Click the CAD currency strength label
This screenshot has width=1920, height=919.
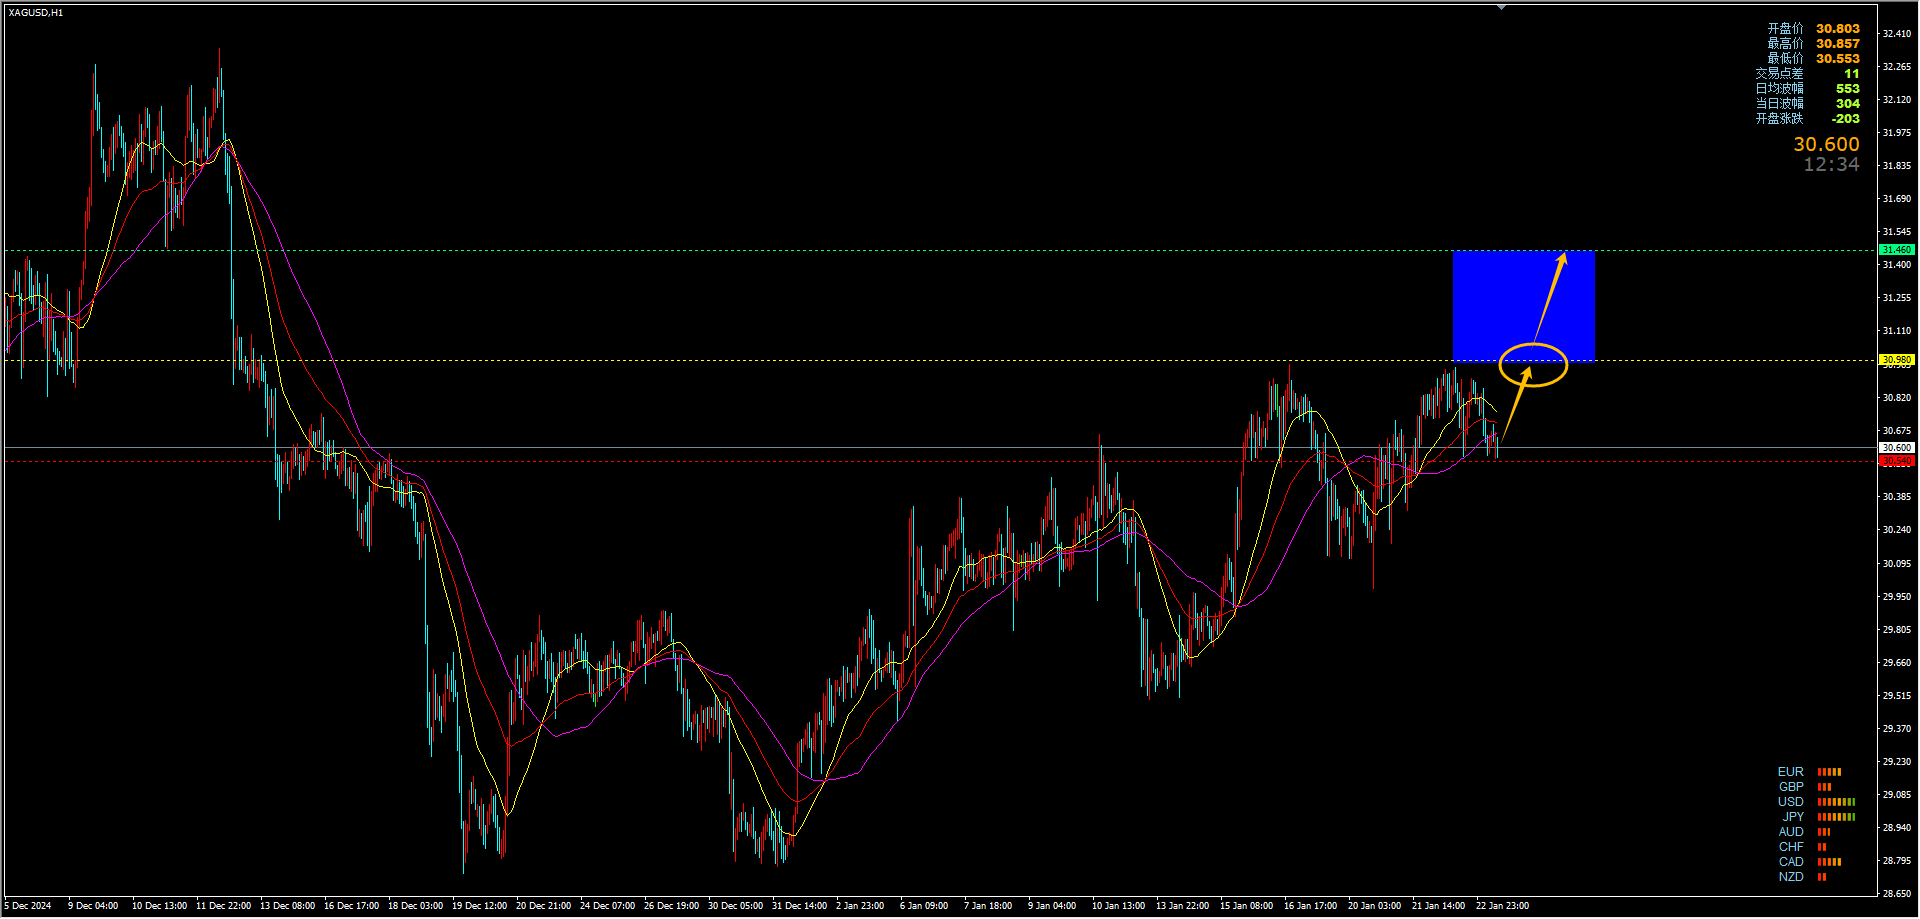pyautogui.click(x=1791, y=862)
